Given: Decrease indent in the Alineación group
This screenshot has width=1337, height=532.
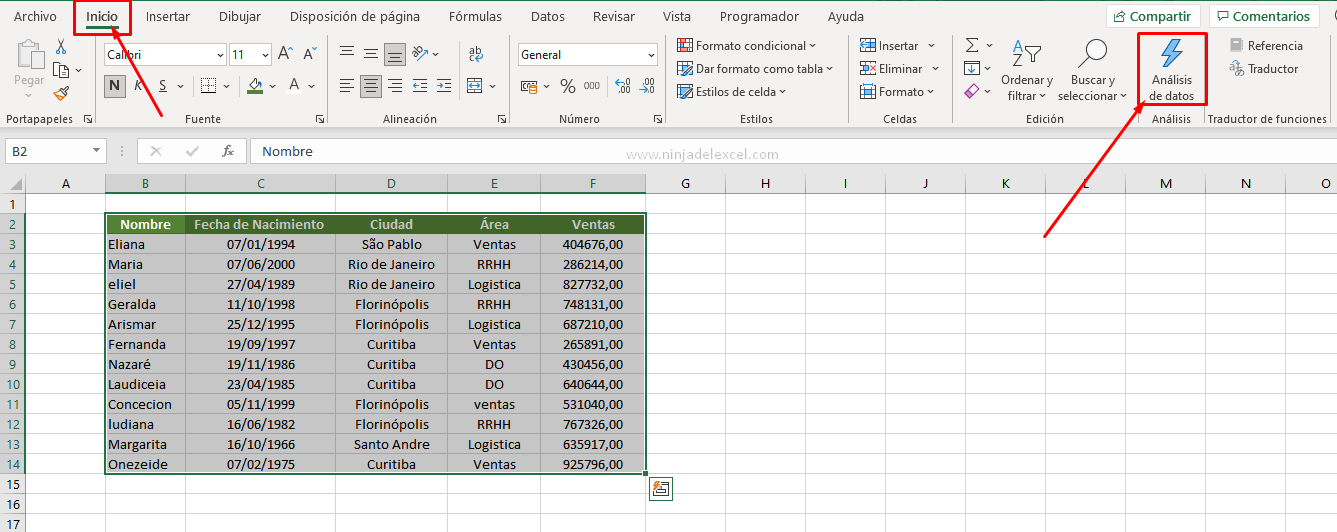Looking at the screenshot, I should (419, 86).
